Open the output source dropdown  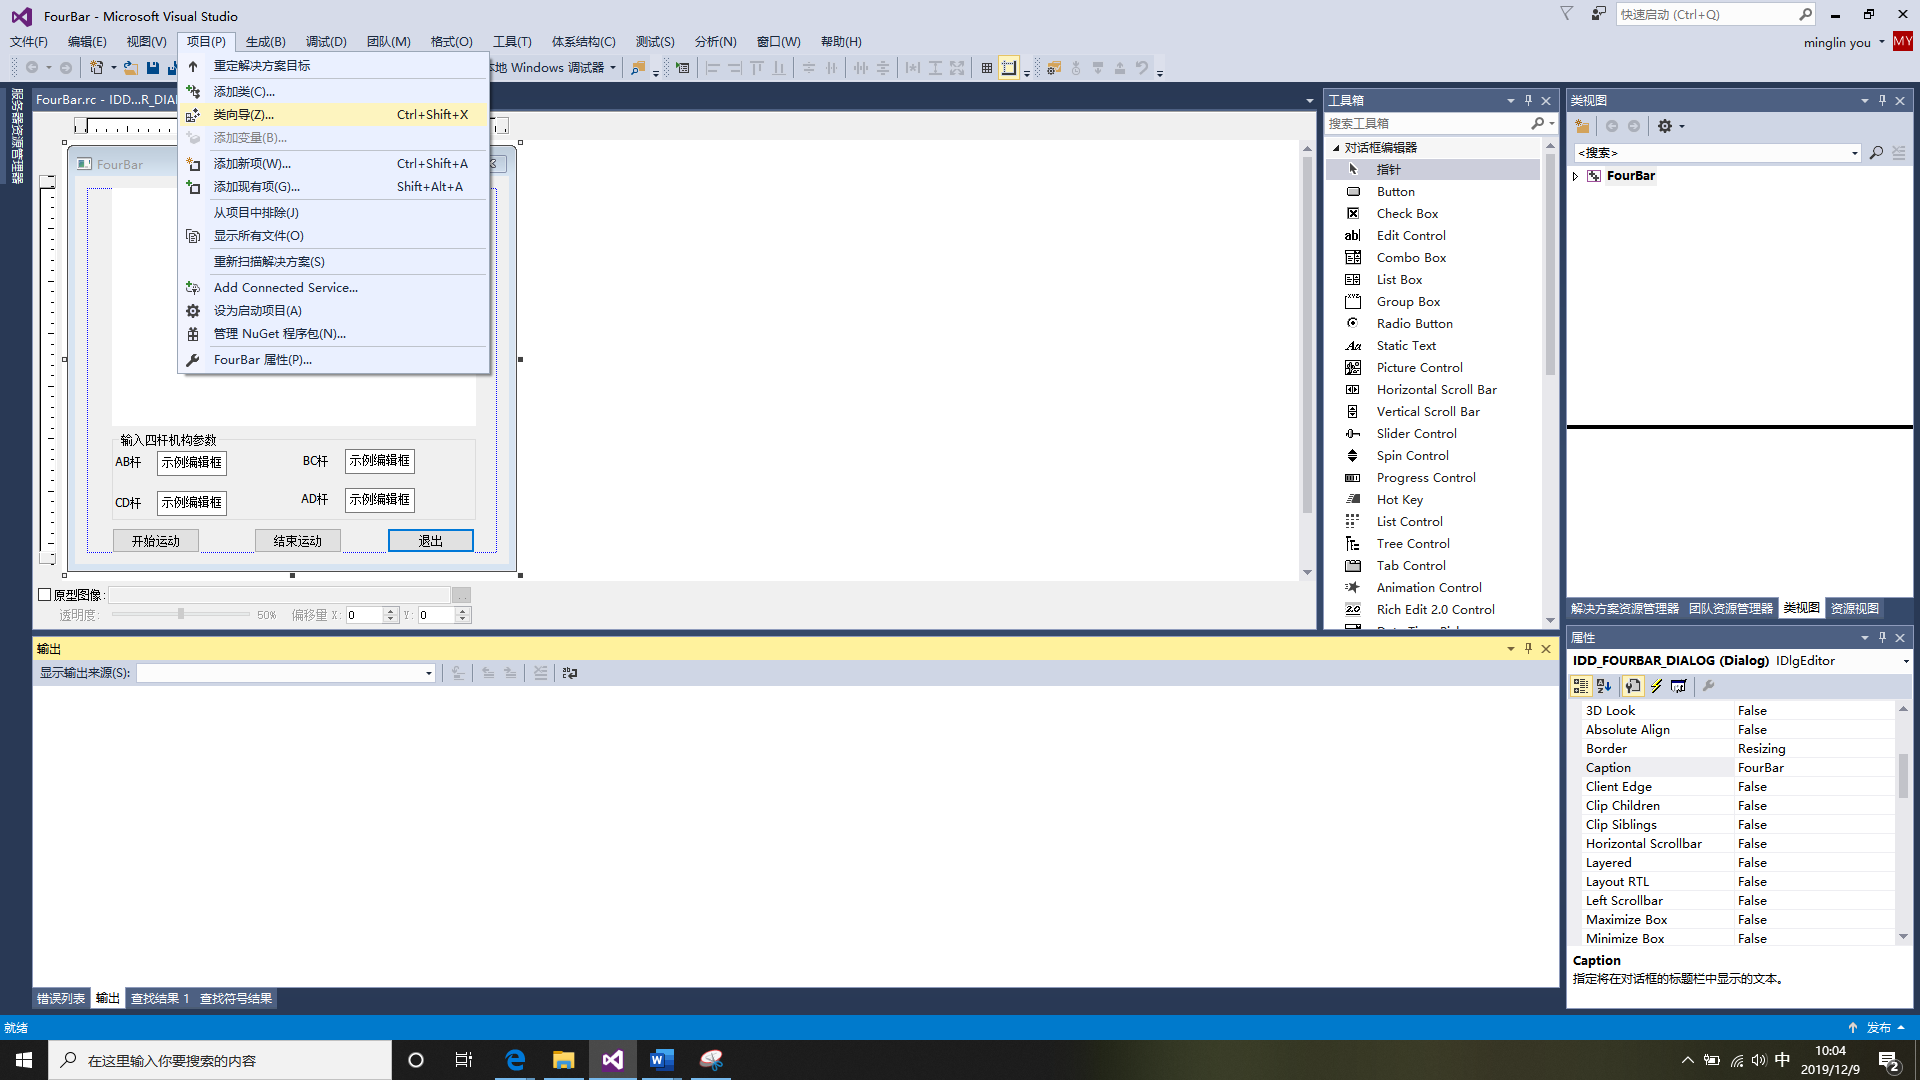[x=429, y=673]
